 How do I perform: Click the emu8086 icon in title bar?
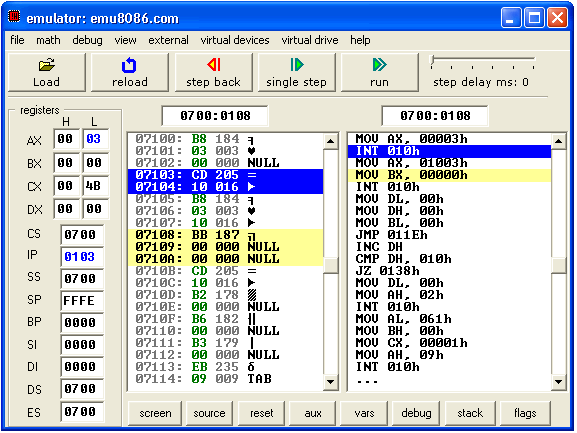tap(14, 17)
